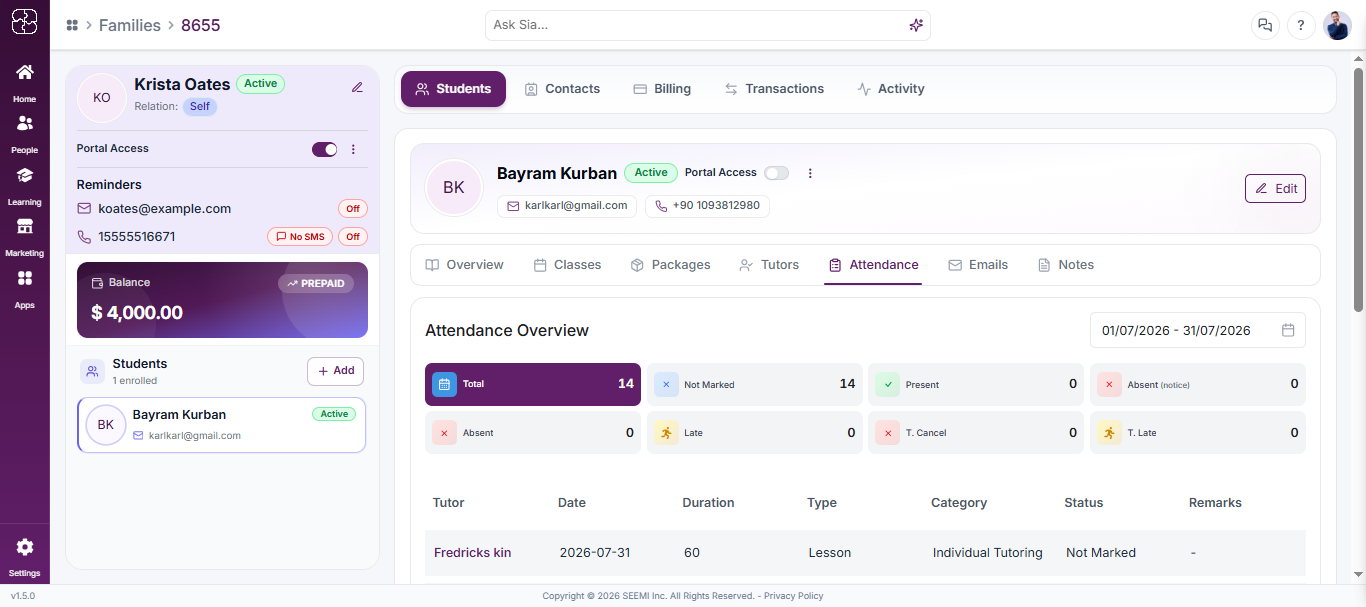
Task: Click the page vertical scrollbar
Action: [1358, 190]
